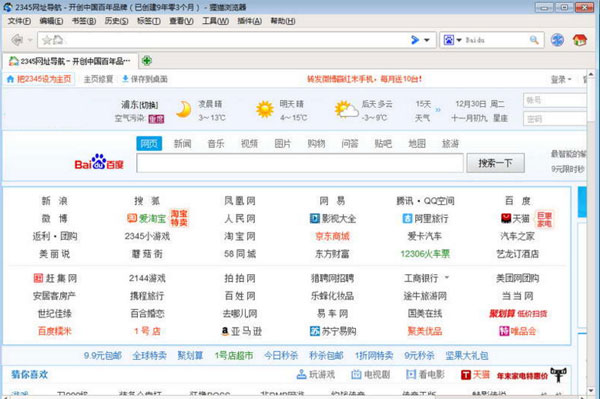Screen dimensions: 600x399
Task: Click the bookmark star icon in address bar
Action: (x=47, y=40)
